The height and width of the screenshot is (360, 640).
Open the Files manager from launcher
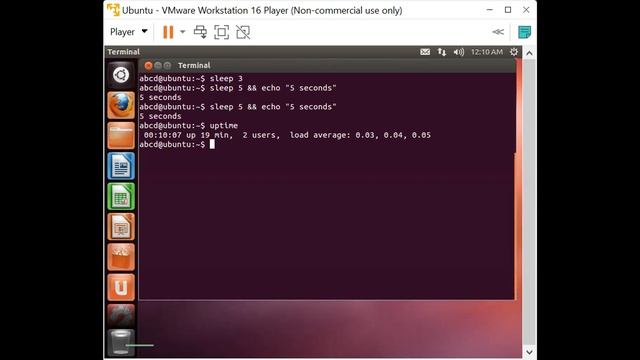pos(121,136)
